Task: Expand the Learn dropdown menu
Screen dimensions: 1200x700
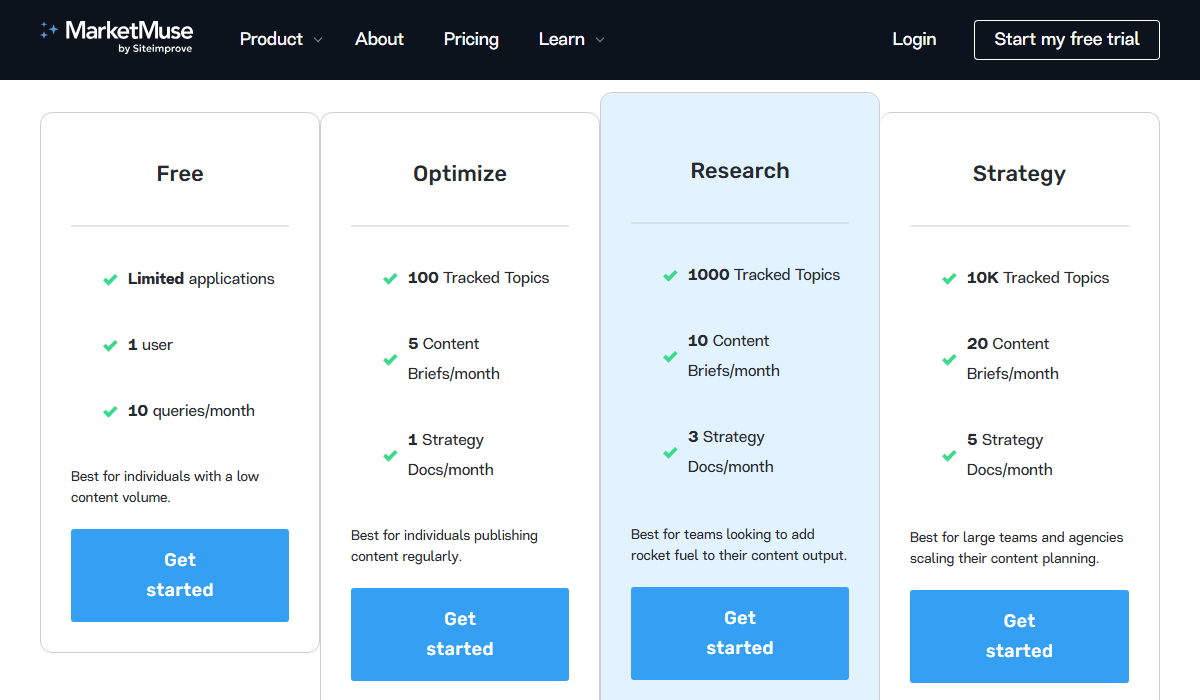Action: (562, 39)
